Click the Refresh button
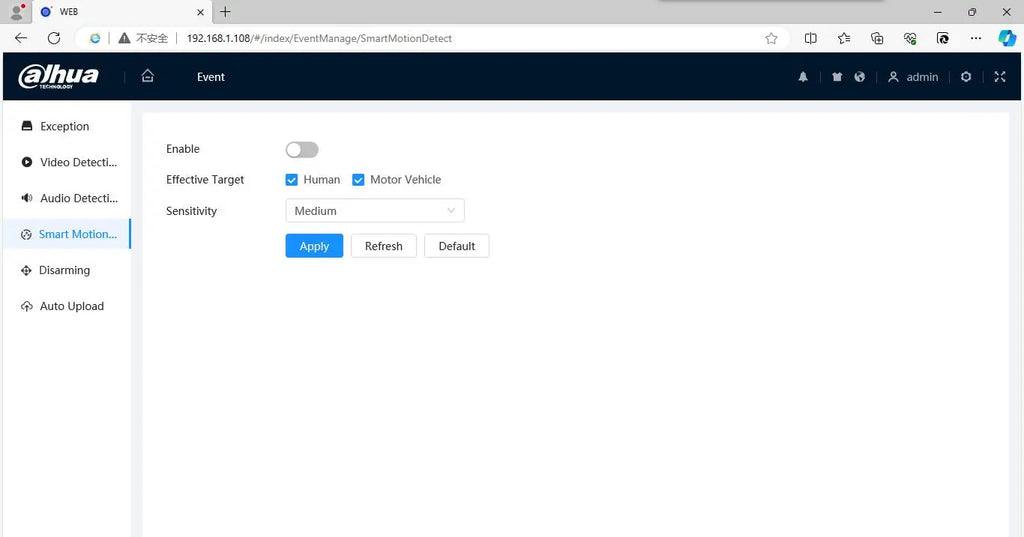The height and width of the screenshot is (537, 1024). (383, 246)
